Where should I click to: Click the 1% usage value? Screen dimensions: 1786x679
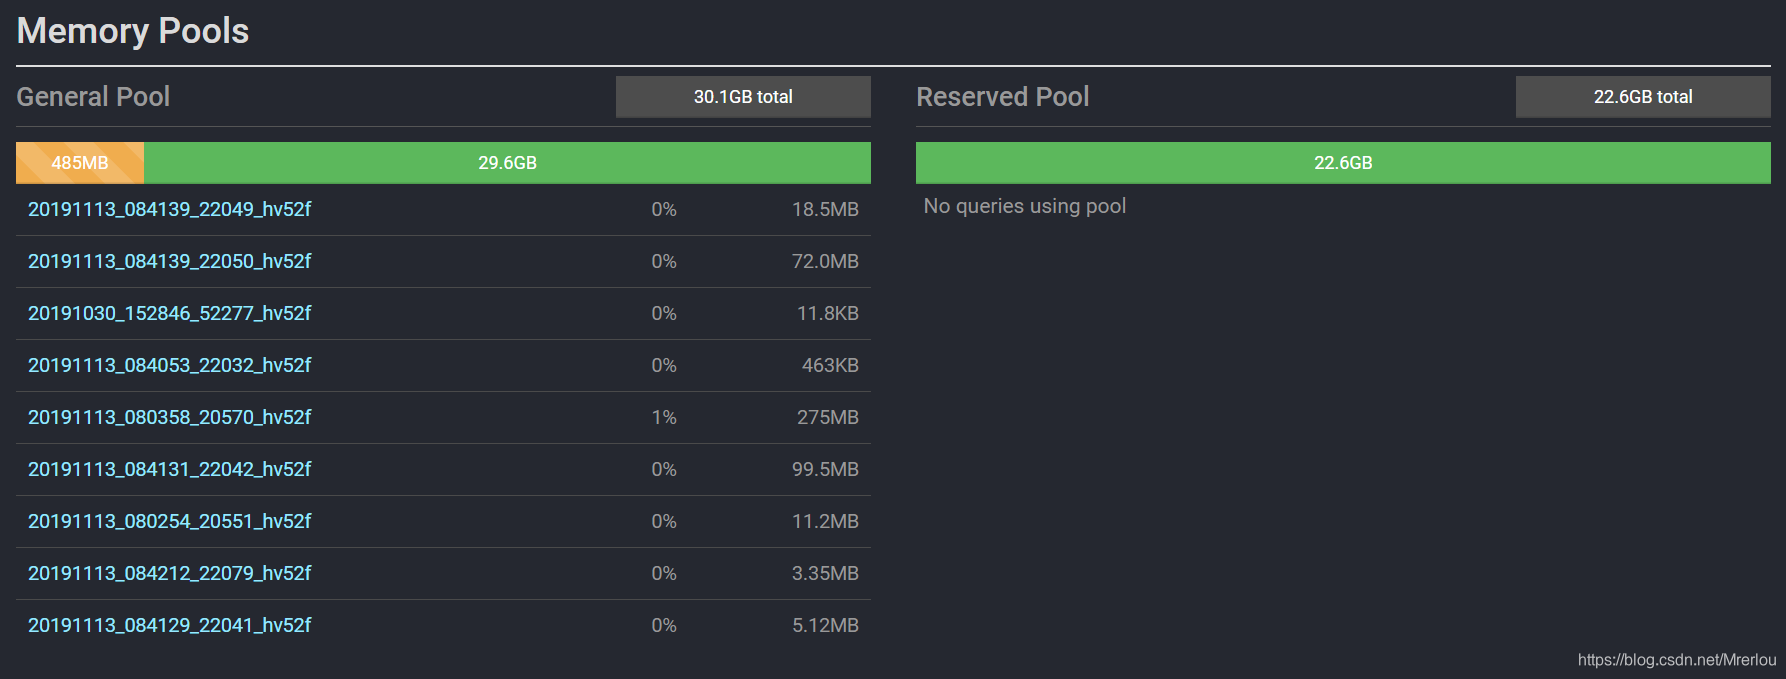[664, 417]
